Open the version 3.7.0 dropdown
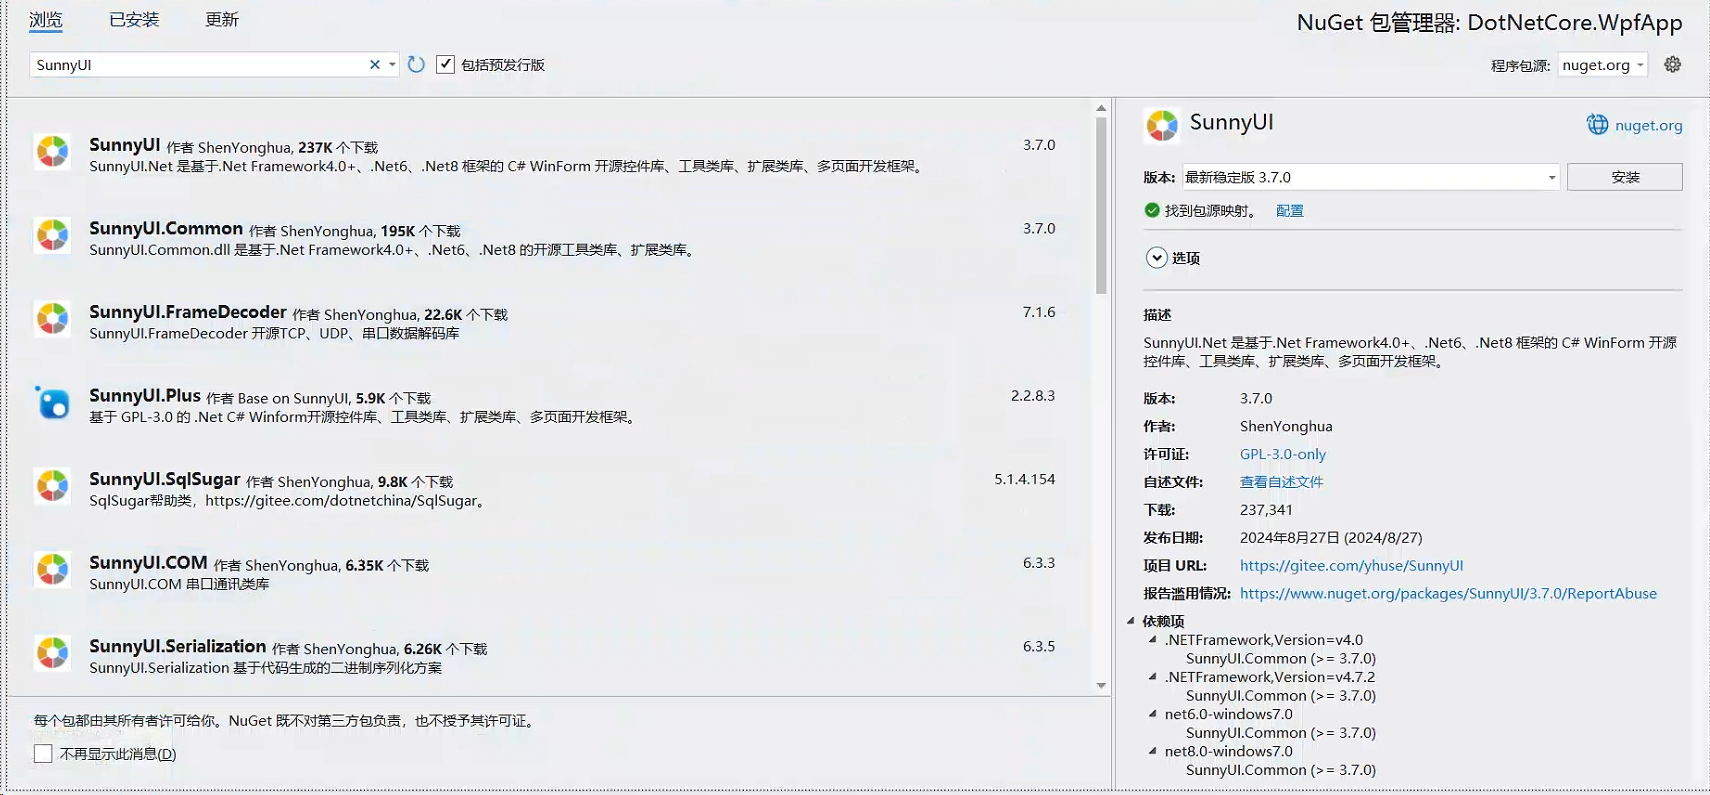This screenshot has height=795, width=1710. coord(1370,177)
